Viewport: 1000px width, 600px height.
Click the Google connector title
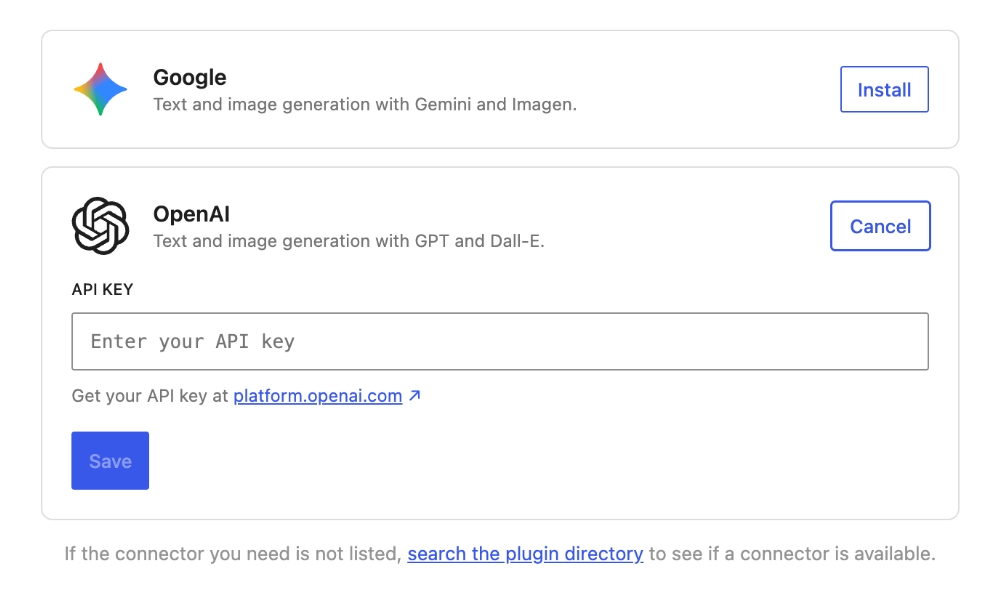click(189, 77)
